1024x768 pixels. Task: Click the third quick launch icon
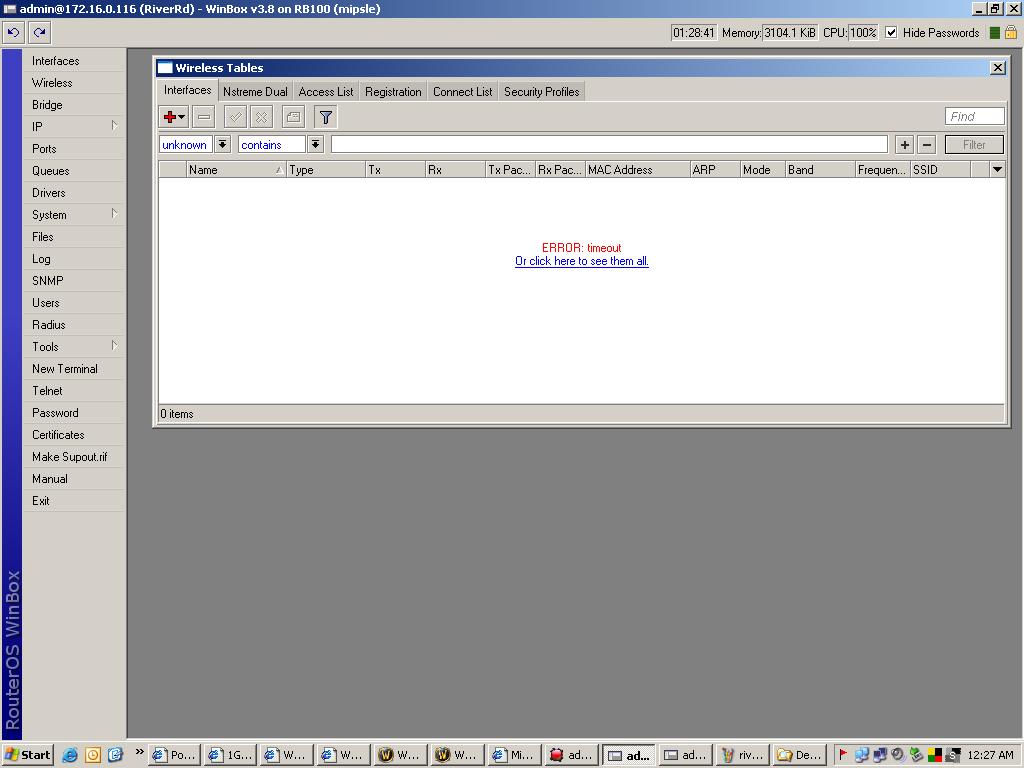pyautogui.click(x=116, y=755)
